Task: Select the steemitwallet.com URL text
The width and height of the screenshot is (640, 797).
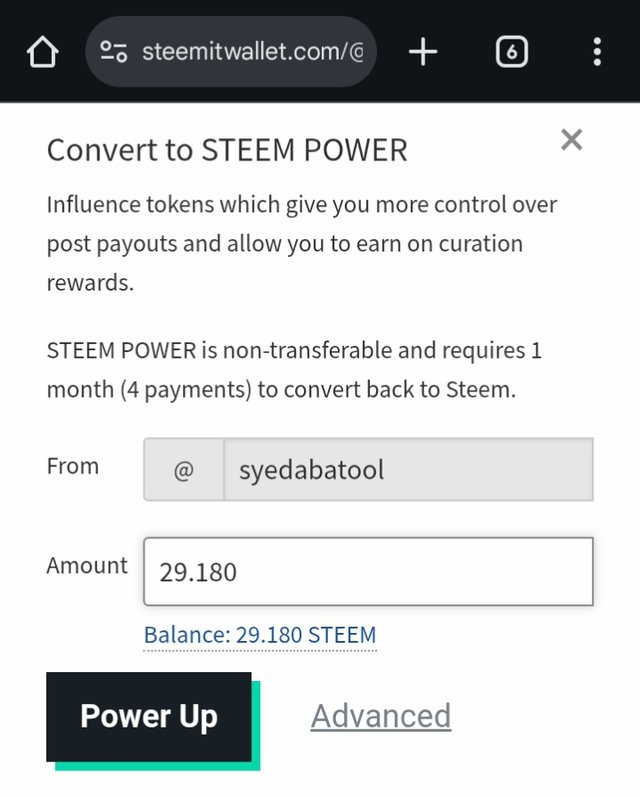Action: [x=253, y=52]
